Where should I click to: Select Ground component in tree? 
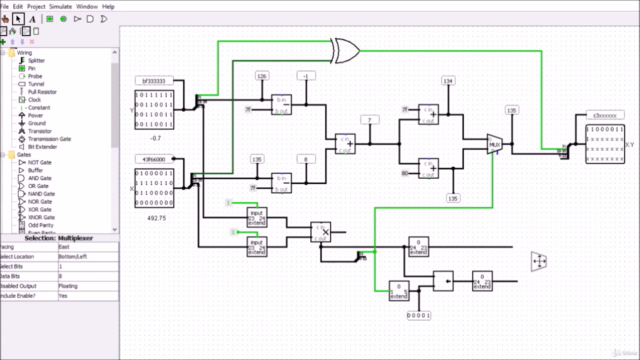click(x=37, y=123)
